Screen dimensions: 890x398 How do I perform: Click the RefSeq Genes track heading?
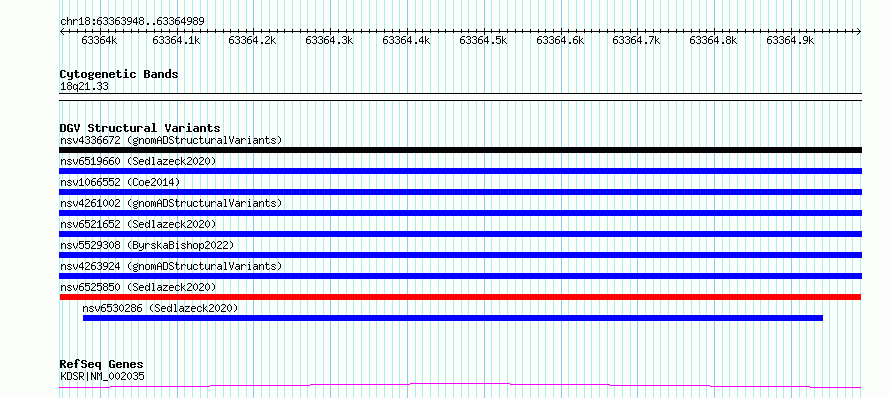(x=102, y=364)
